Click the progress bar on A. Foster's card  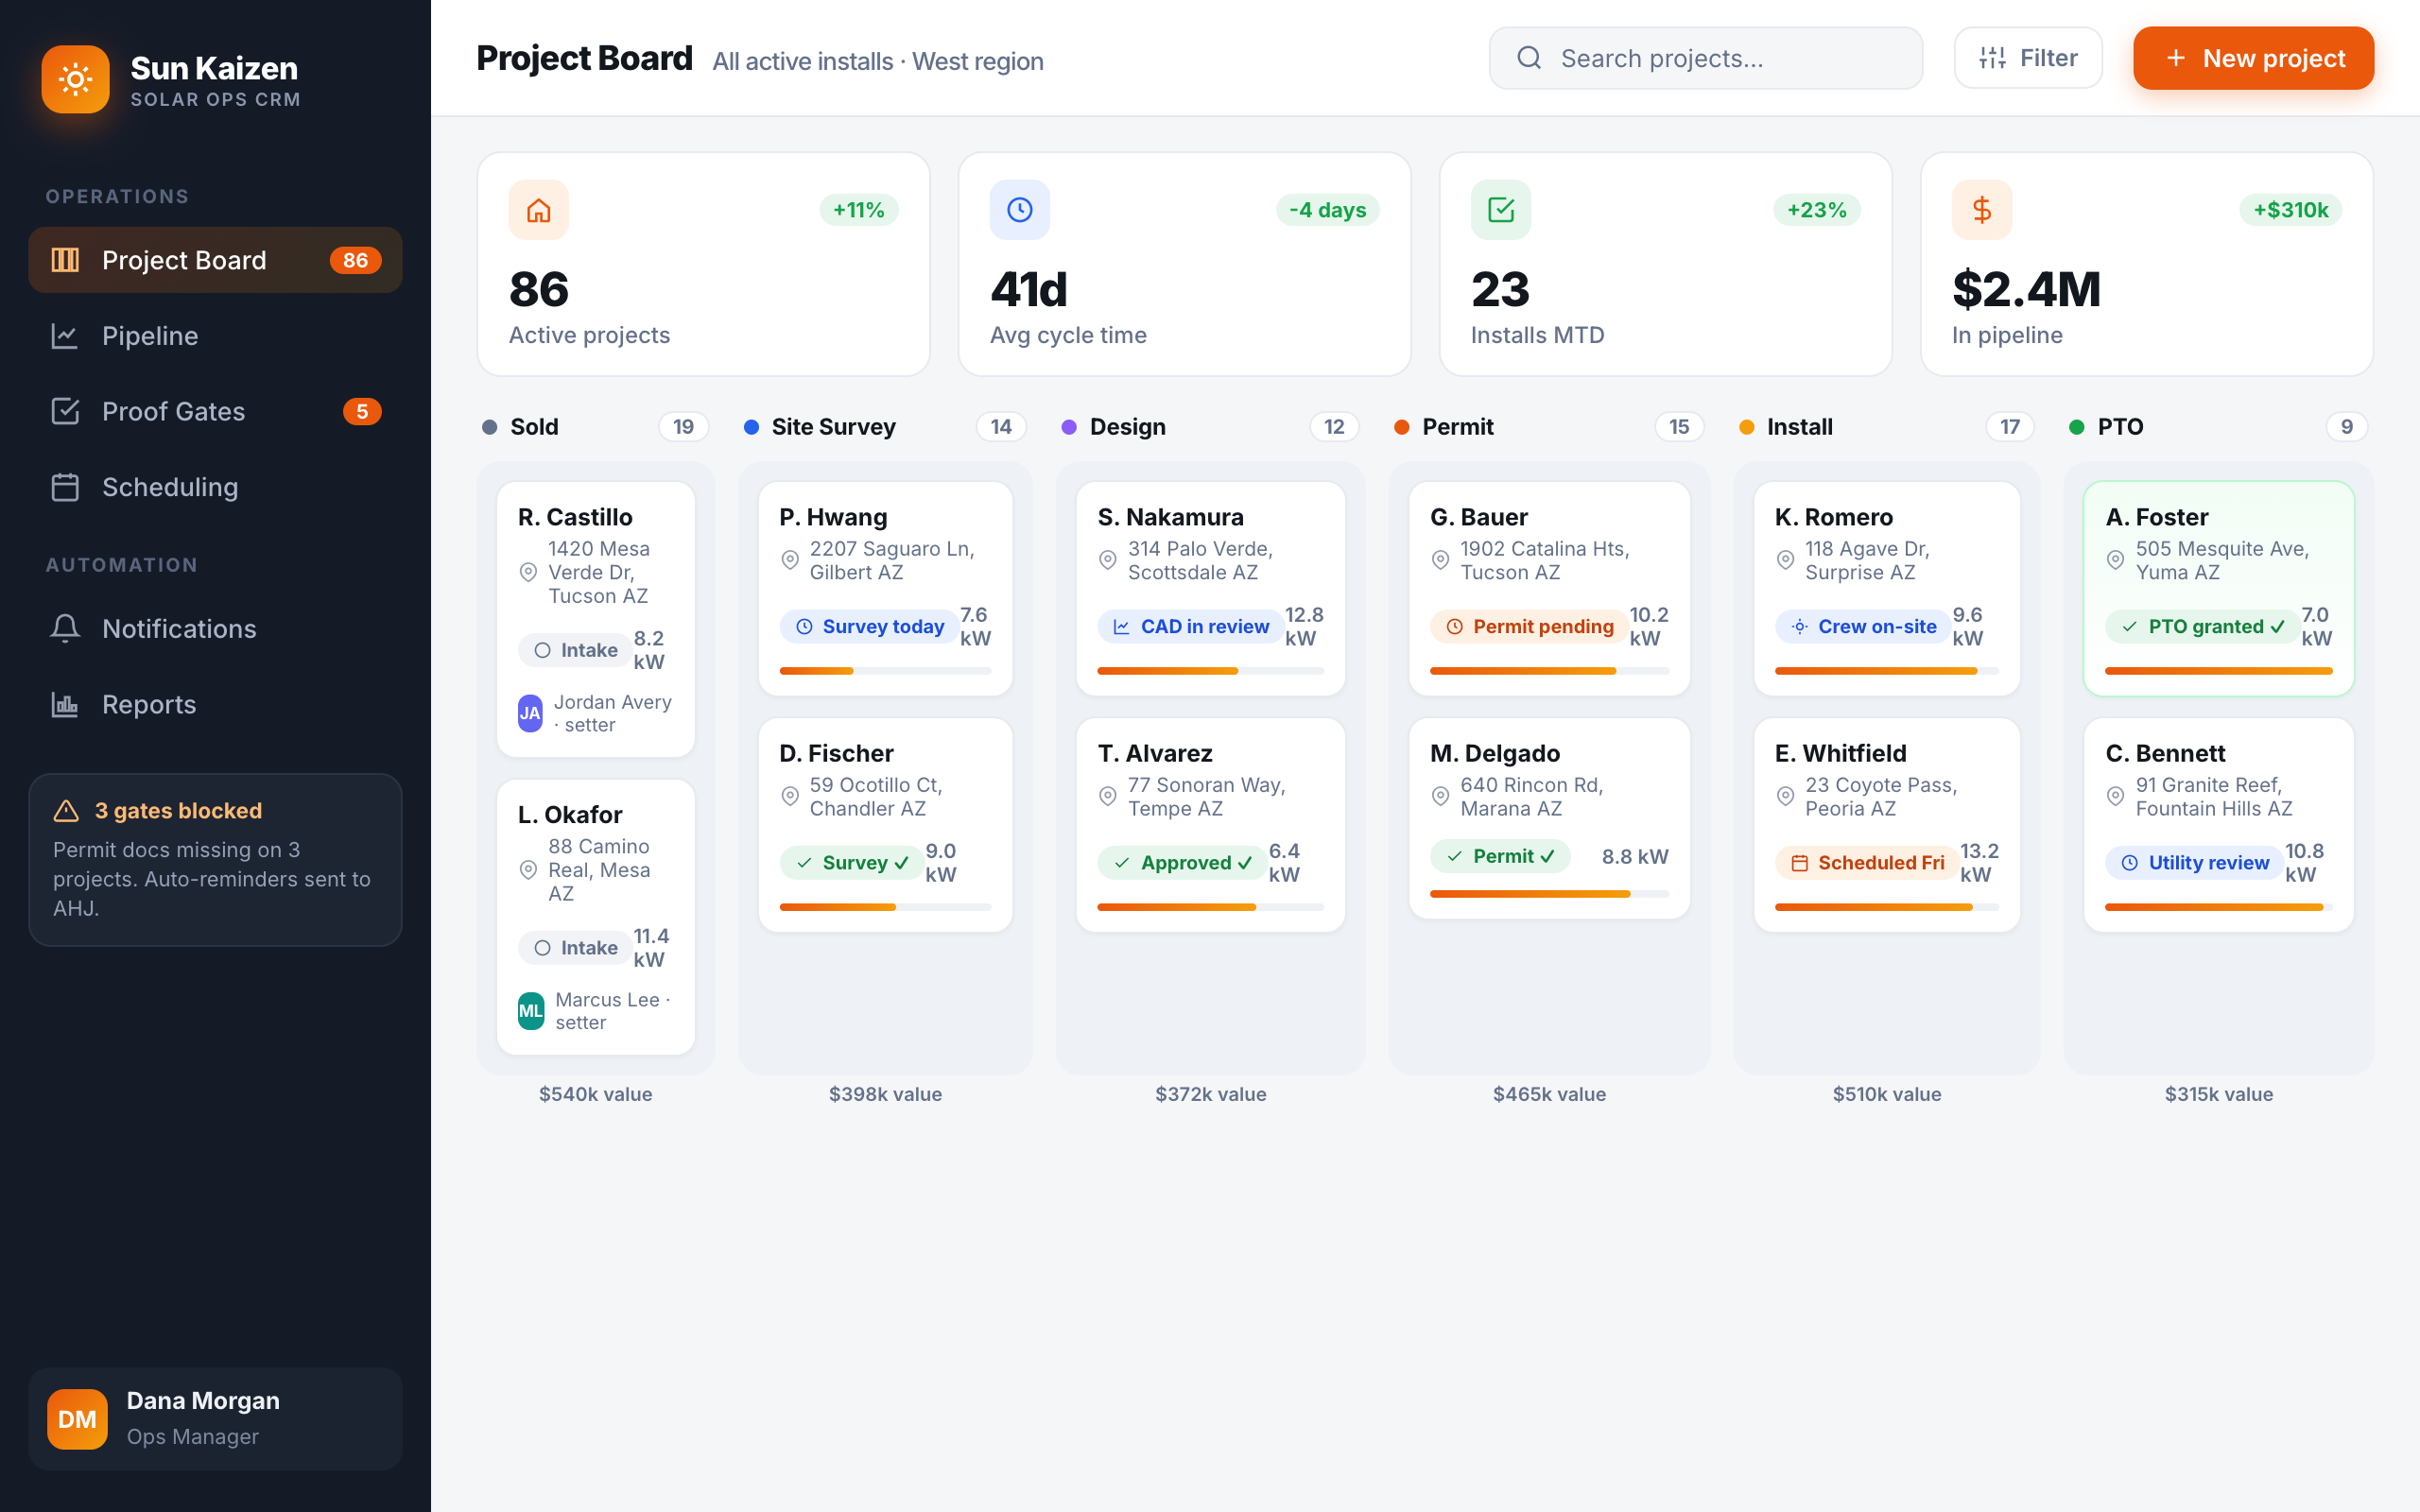(x=2218, y=671)
